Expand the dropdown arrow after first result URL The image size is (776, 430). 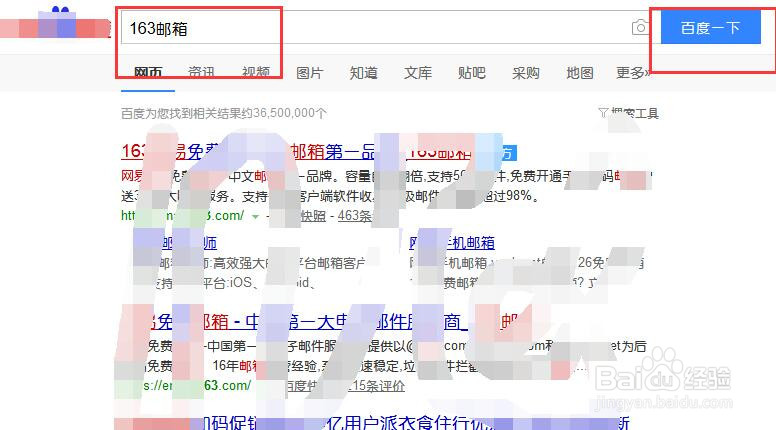(255, 216)
